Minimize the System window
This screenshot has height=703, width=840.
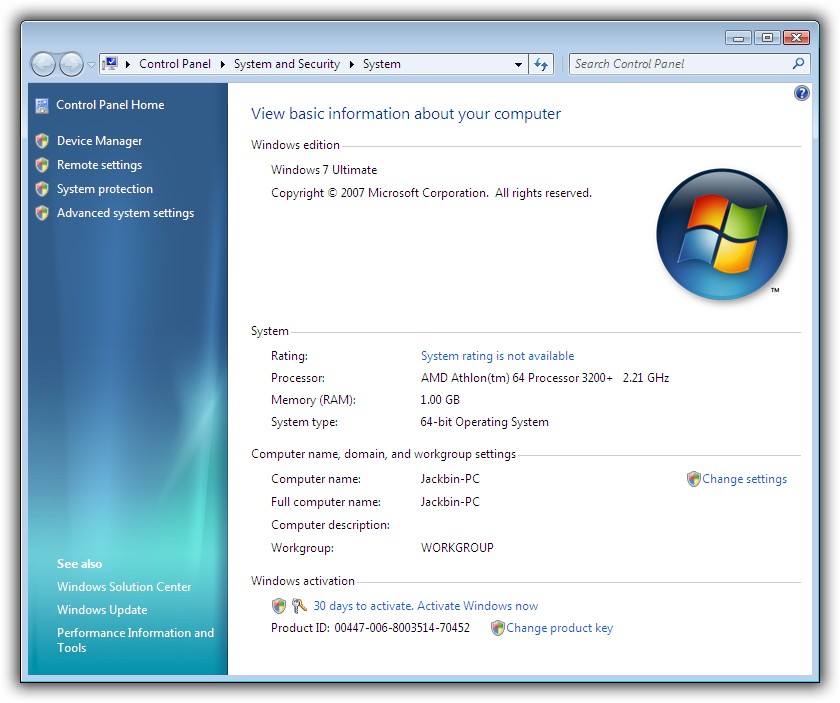[x=739, y=38]
